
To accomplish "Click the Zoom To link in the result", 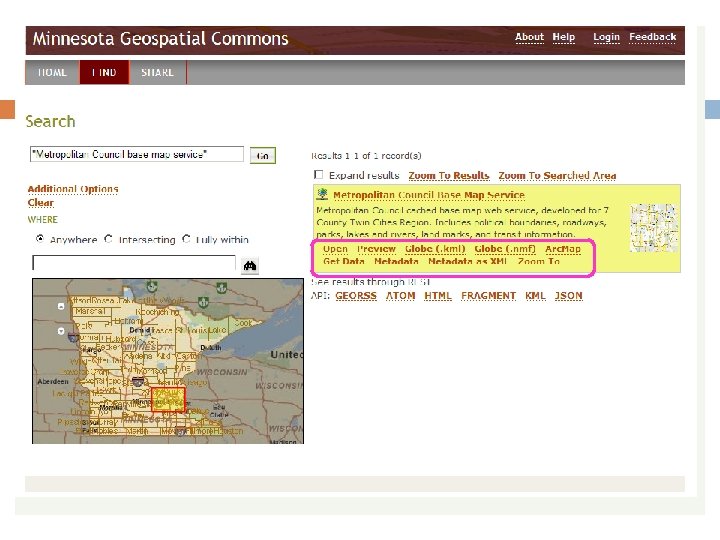I will coord(539,261).
